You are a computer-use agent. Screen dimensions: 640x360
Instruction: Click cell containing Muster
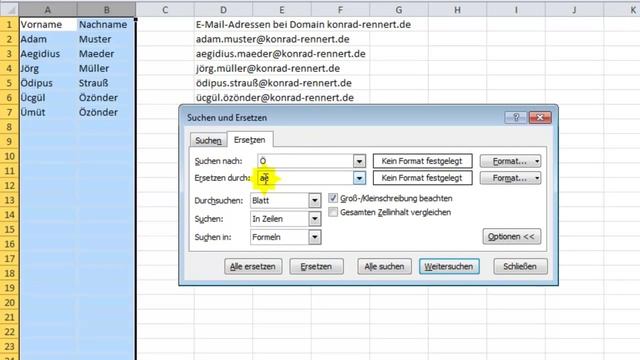tap(106, 39)
